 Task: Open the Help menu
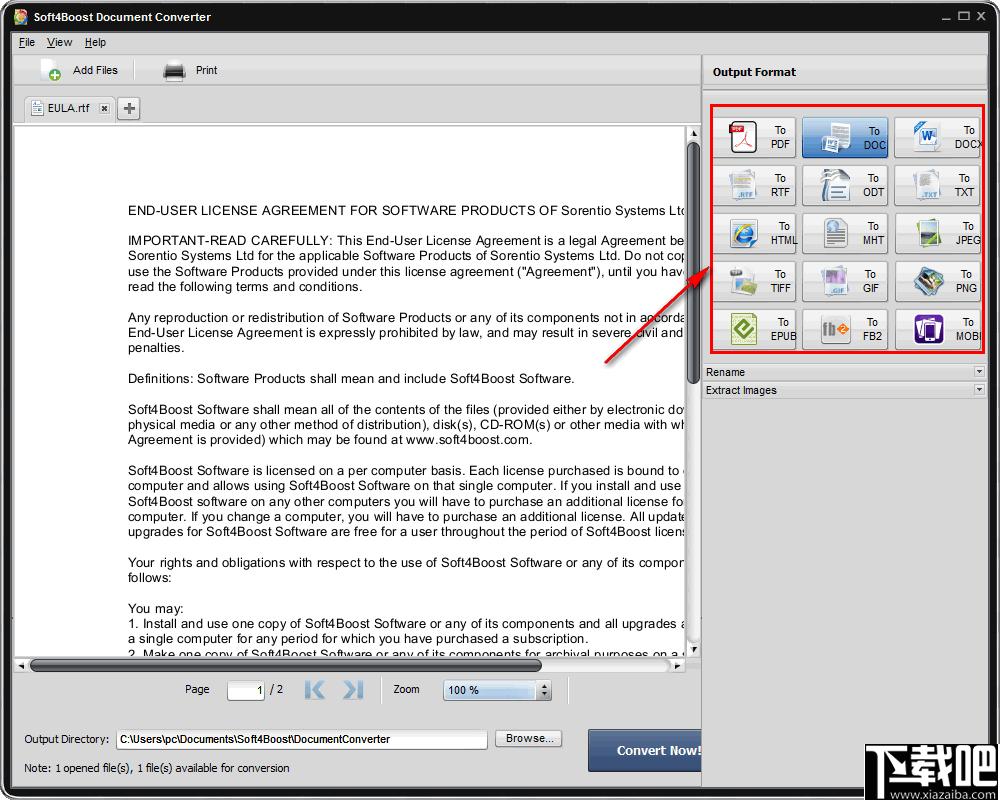pos(95,42)
